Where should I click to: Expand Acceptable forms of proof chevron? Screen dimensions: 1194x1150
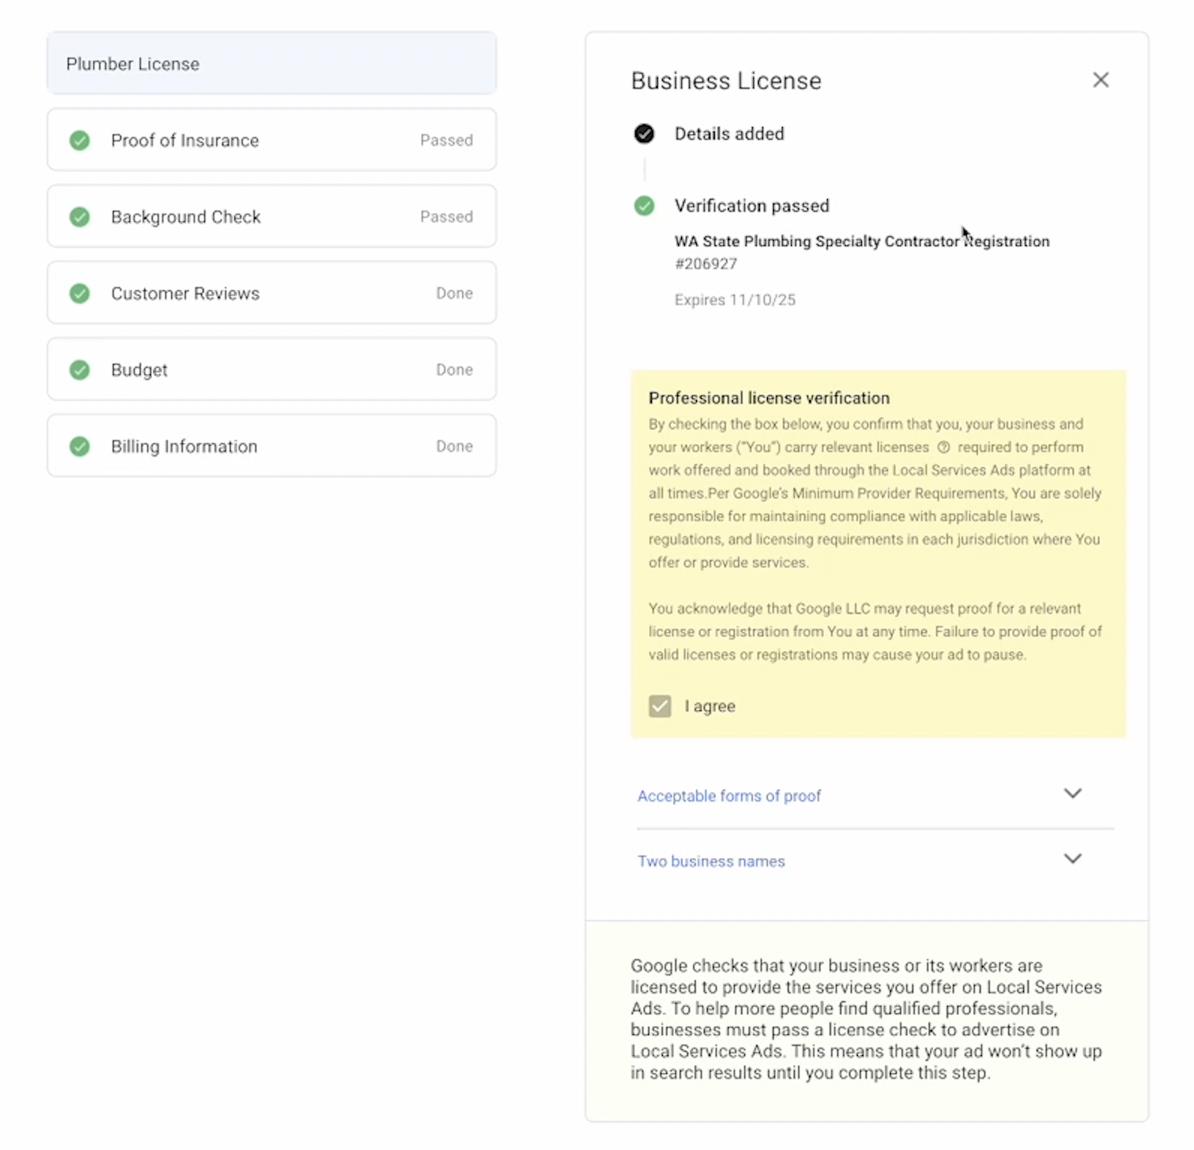(1072, 794)
